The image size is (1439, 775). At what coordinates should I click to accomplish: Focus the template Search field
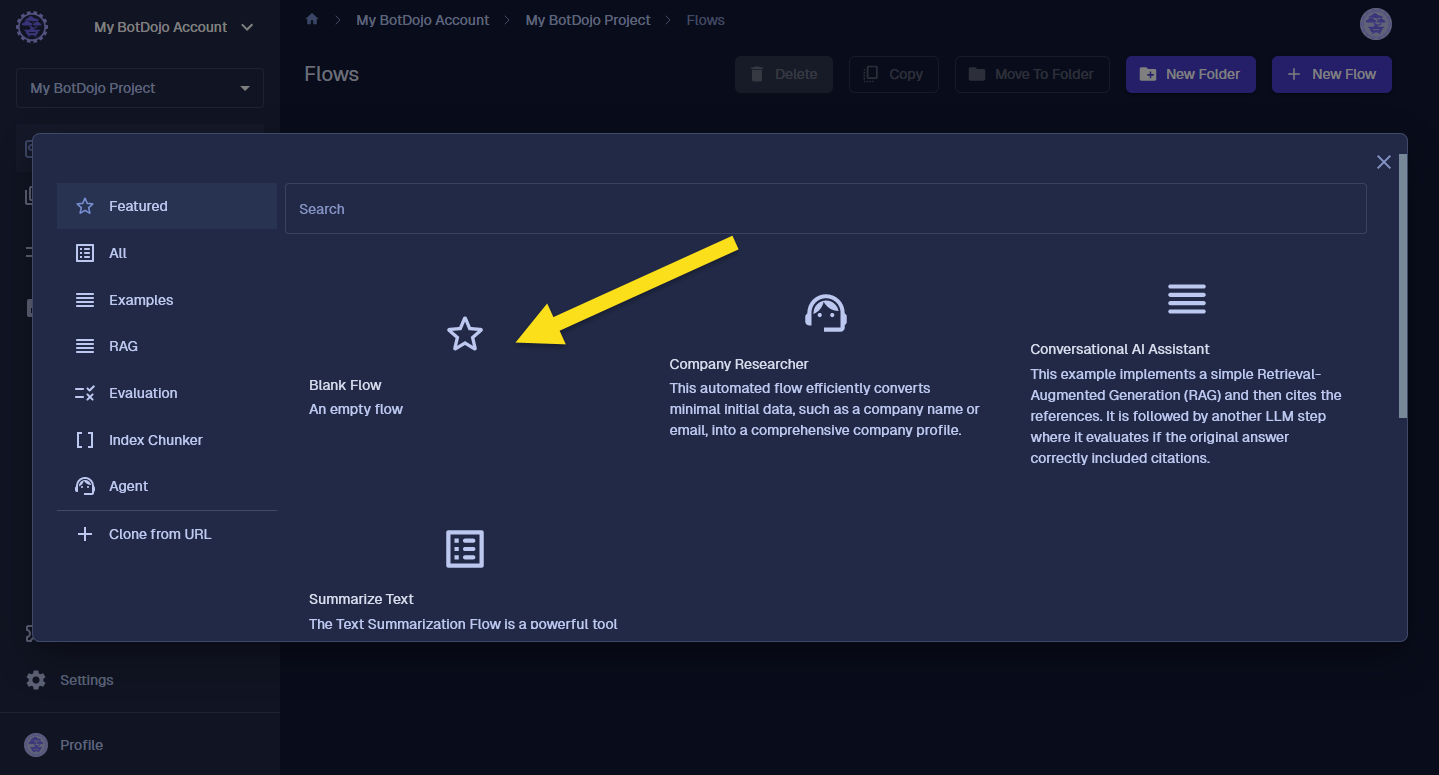[826, 209]
